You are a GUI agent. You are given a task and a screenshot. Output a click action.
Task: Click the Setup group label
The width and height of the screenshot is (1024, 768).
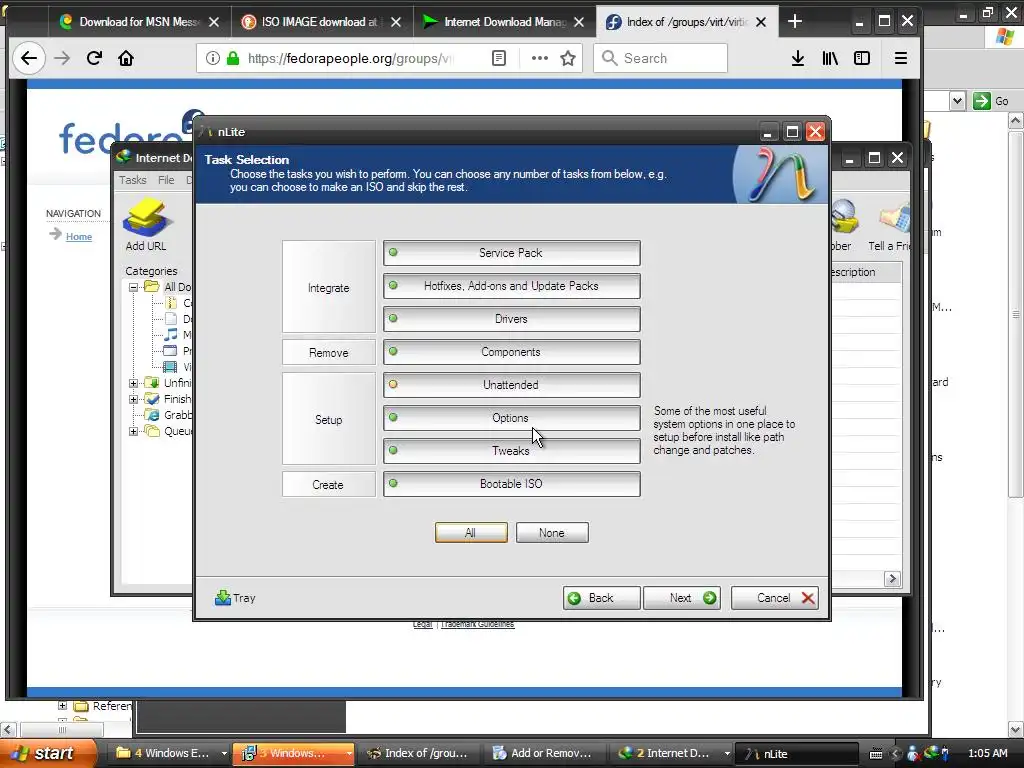pos(328,419)
